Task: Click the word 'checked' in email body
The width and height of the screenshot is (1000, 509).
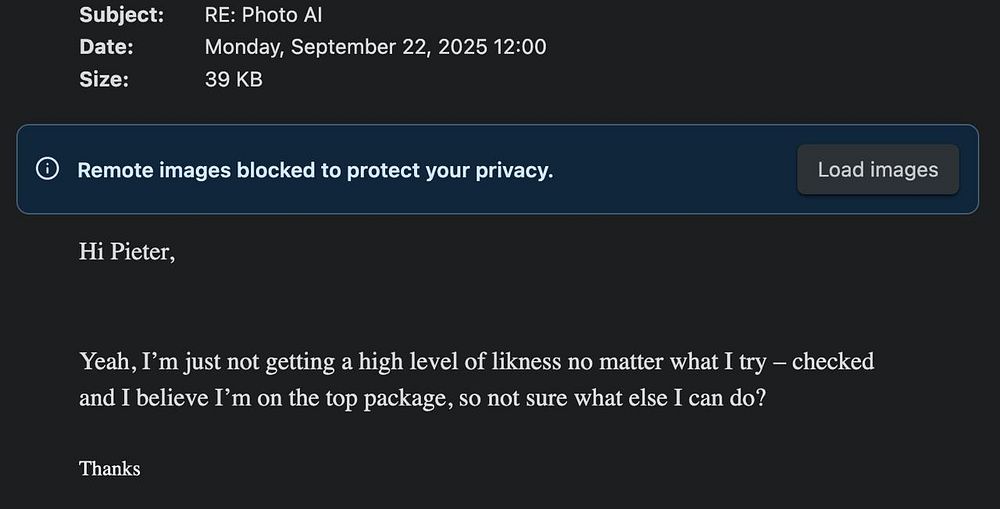Action: [x=832, y=362]
